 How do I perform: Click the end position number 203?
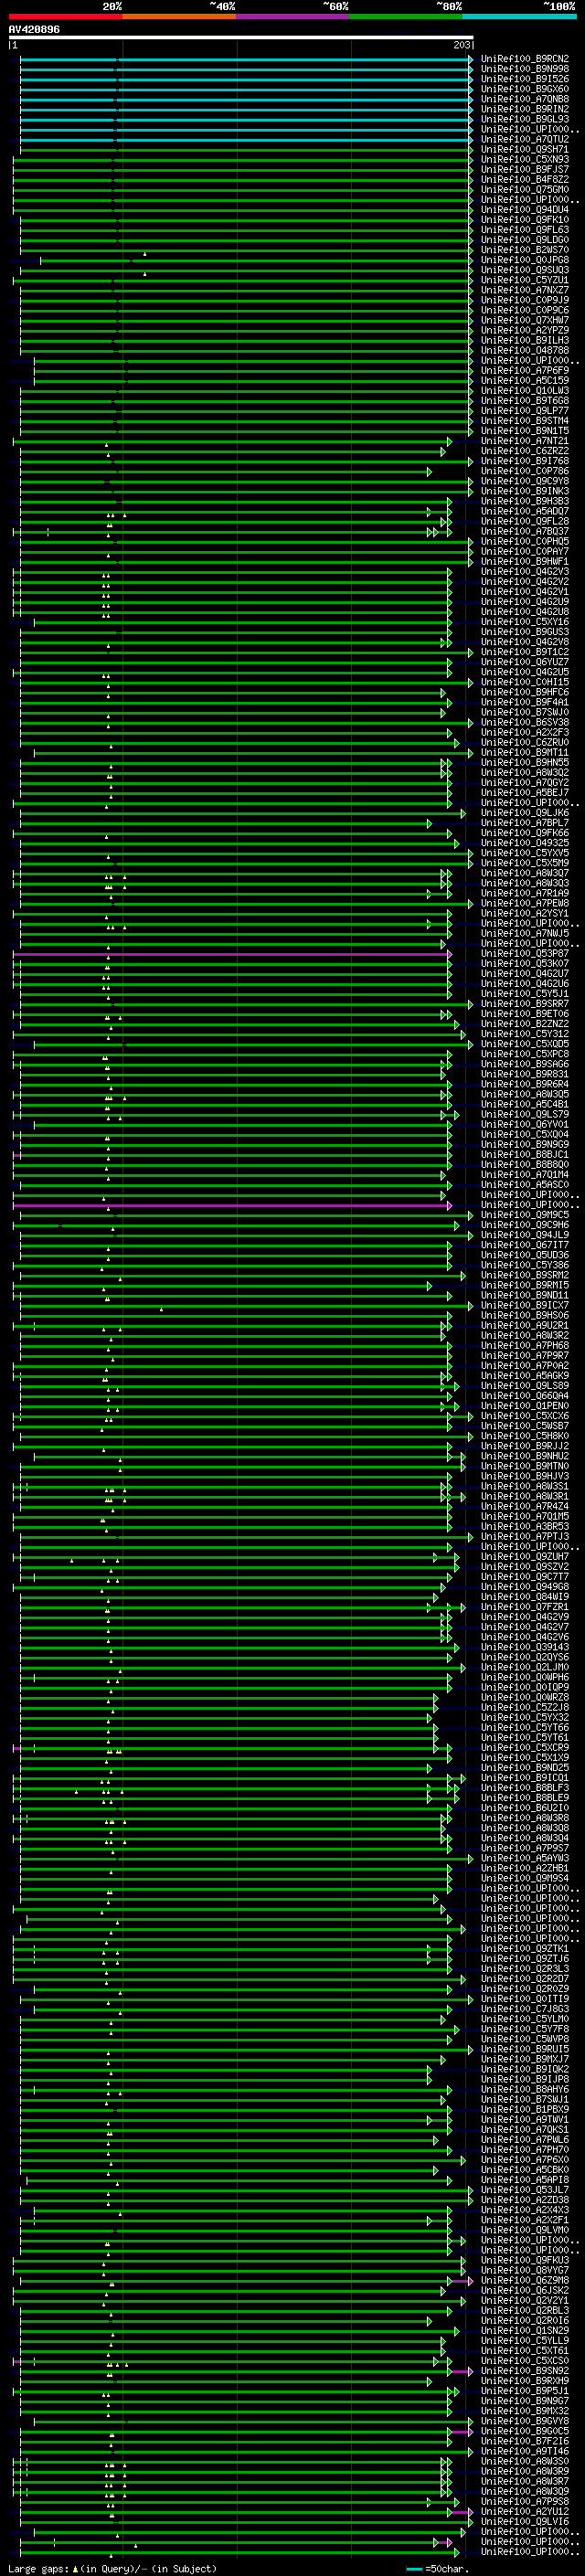[462, 46]
